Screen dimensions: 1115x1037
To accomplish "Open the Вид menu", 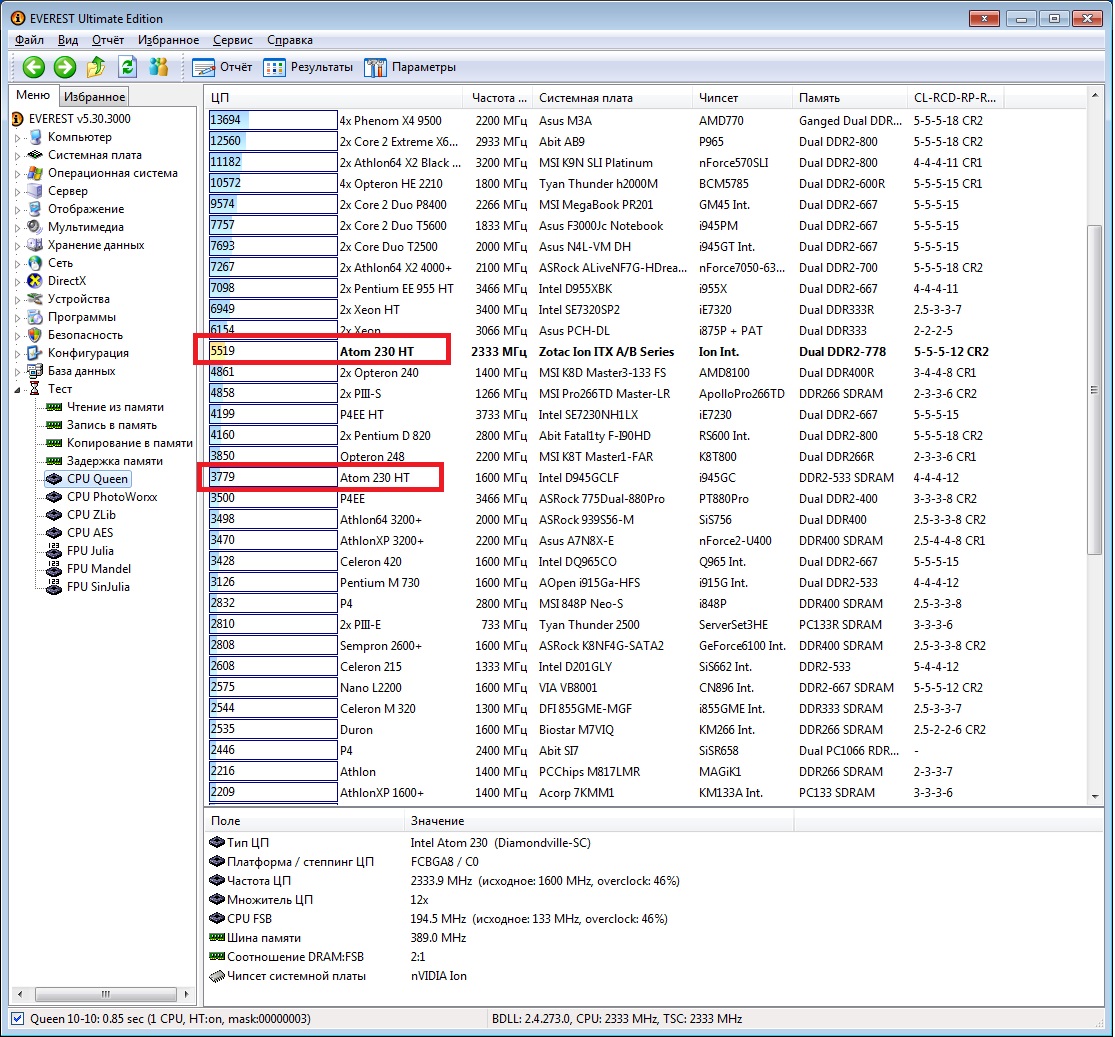I will point(68,40).
